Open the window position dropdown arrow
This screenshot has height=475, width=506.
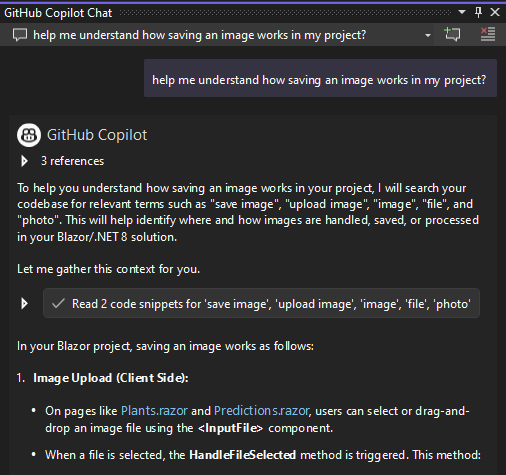coord(462,12)
